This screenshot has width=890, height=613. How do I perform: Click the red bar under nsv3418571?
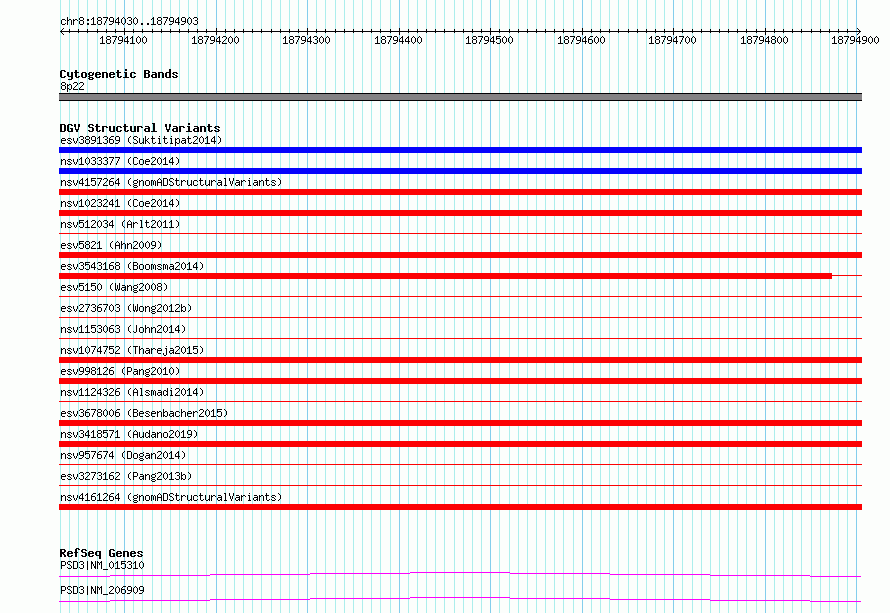[460, 444]
